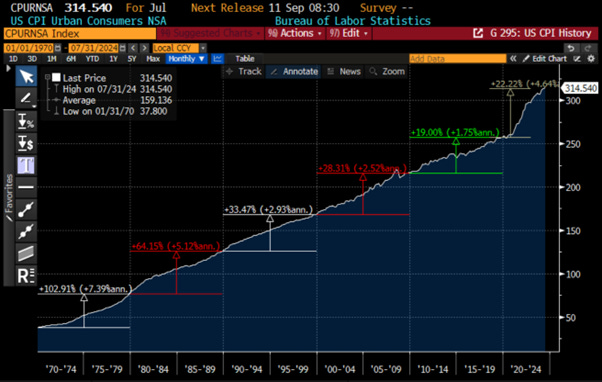The width and height of the screenshot is (602, 382).
Task: Click the 314.540 last price axis label
Action: coord(580,88)
